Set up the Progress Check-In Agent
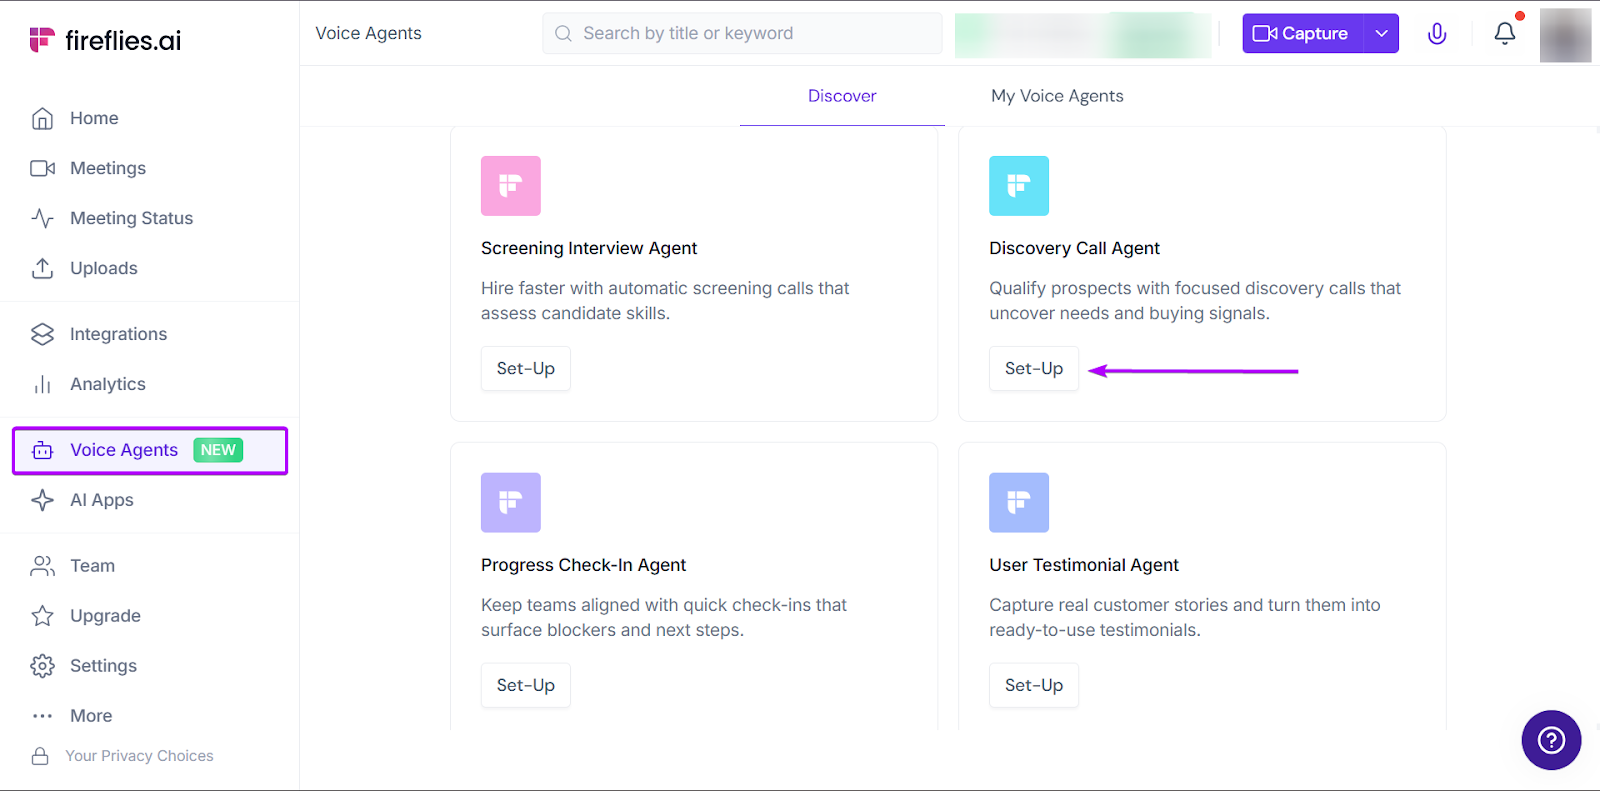1600x791 pixels. coord(526,685)
